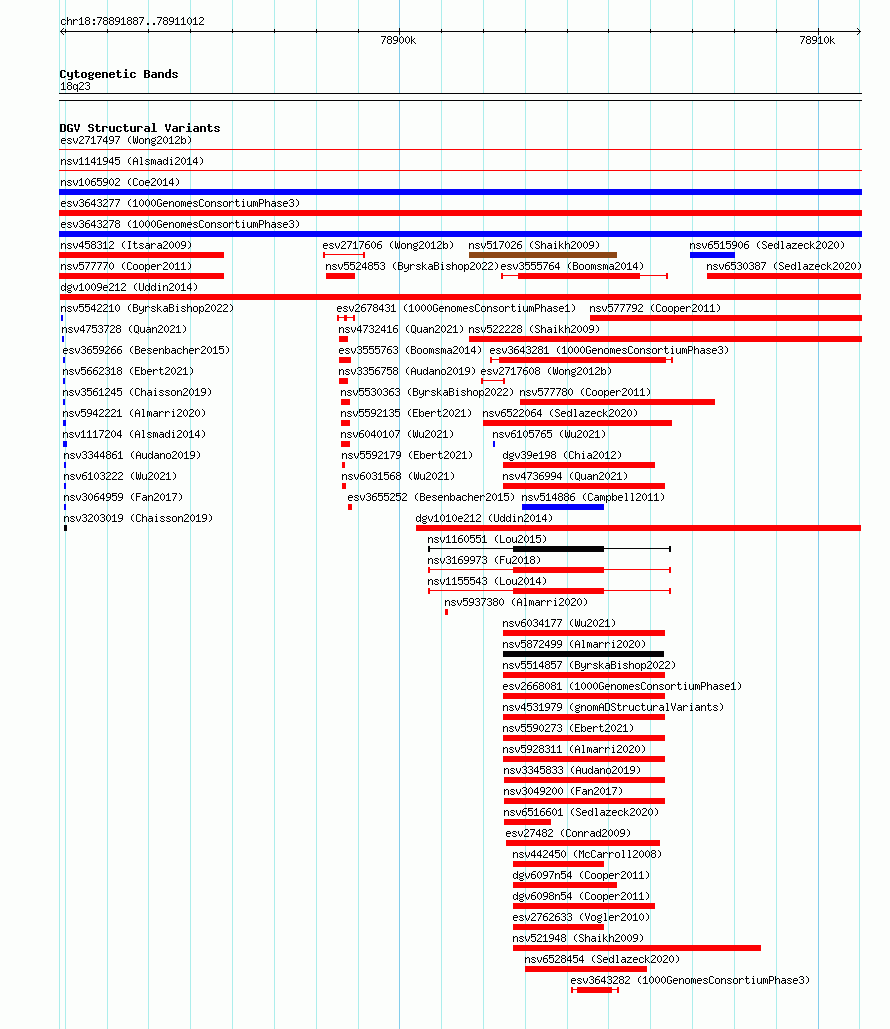Click the nsv5524853 (ByrskaBishop2022) label
890x1029 pixels.
tap(412, 266)
